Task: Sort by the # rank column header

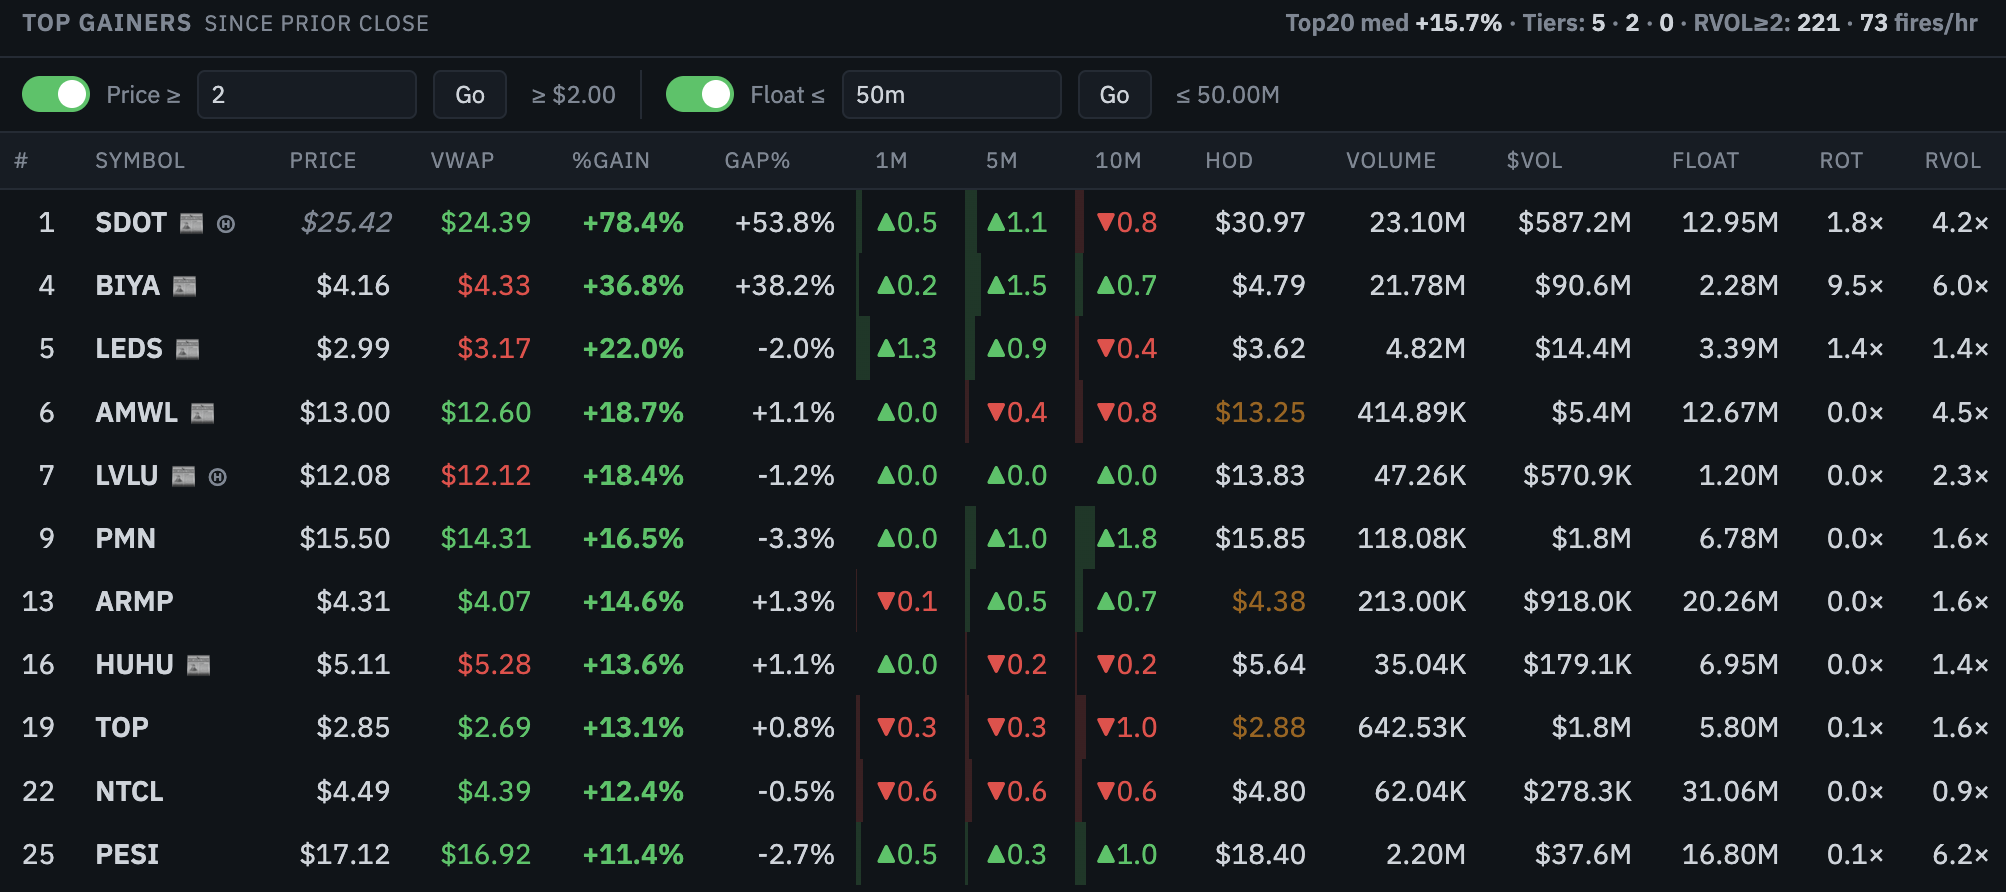Action: [21, 161]
